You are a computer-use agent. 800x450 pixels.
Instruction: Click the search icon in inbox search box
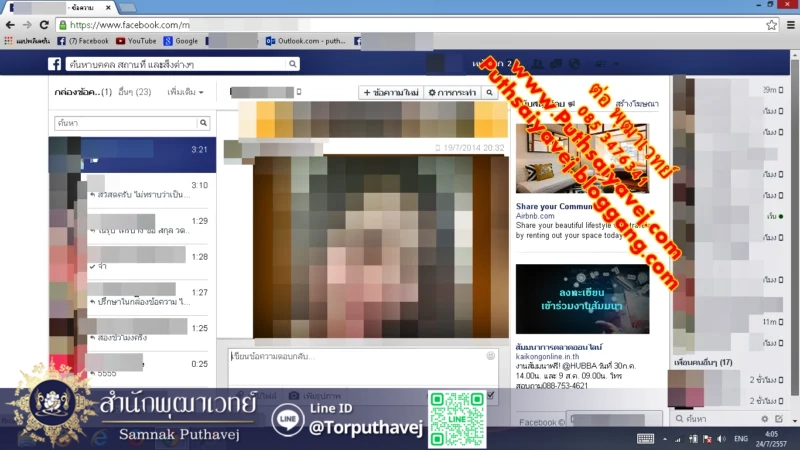(x=204, y=123)
